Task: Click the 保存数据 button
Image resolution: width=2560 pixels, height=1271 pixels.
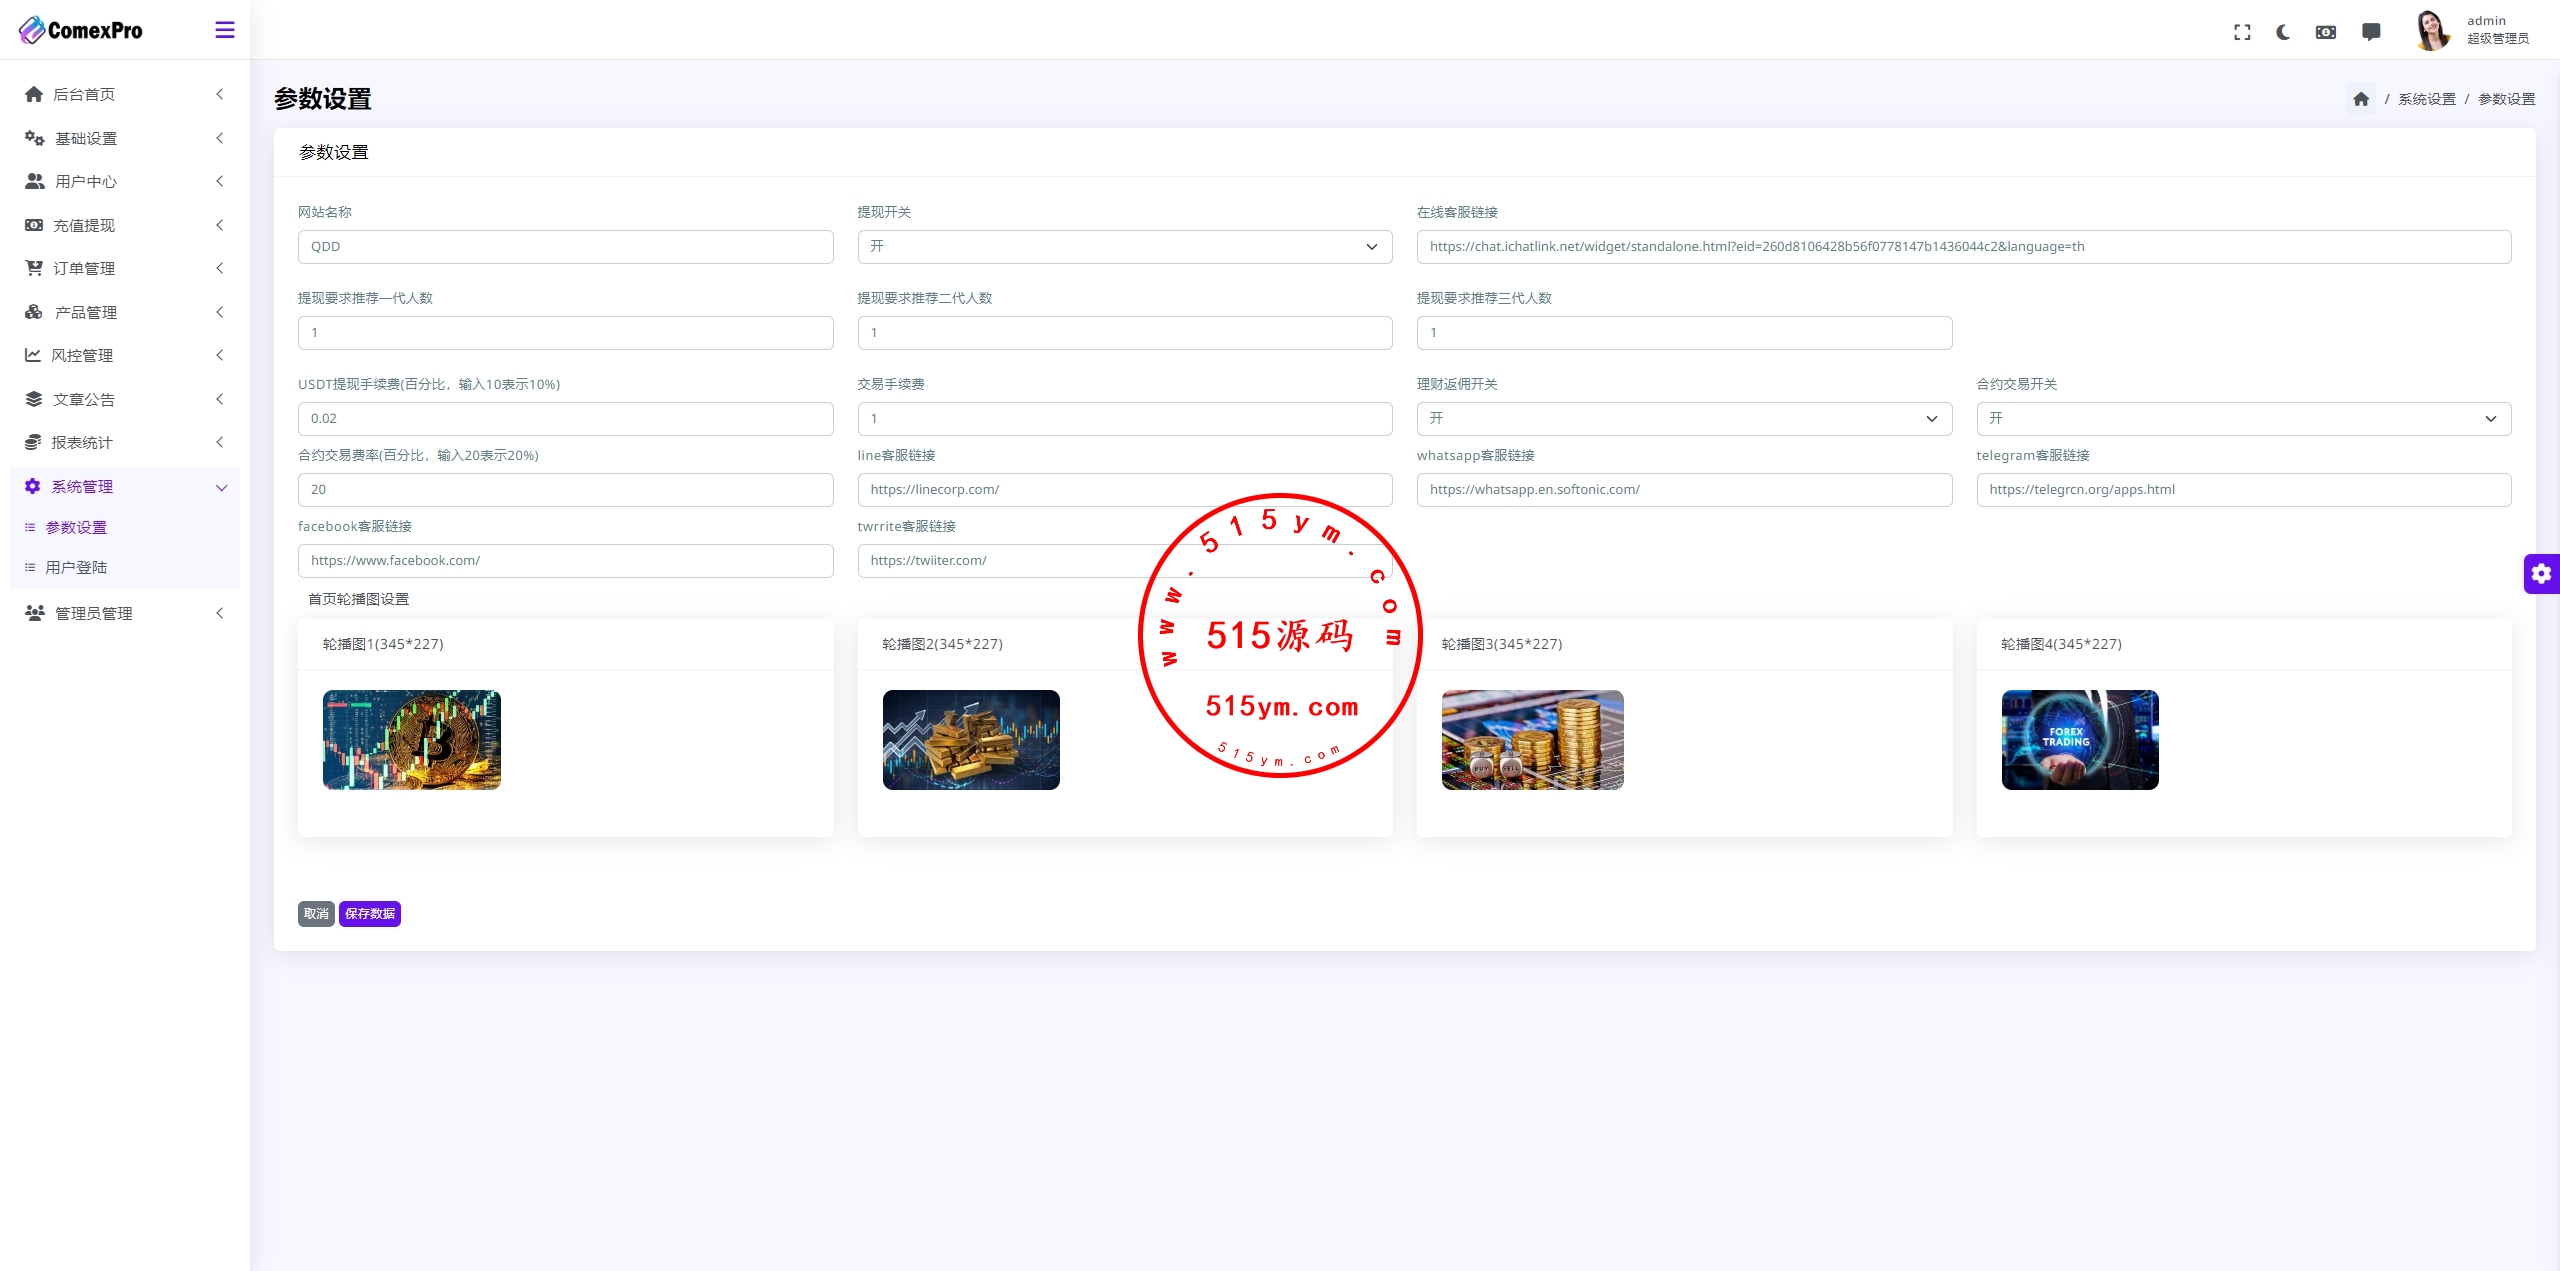Action: 369,914
